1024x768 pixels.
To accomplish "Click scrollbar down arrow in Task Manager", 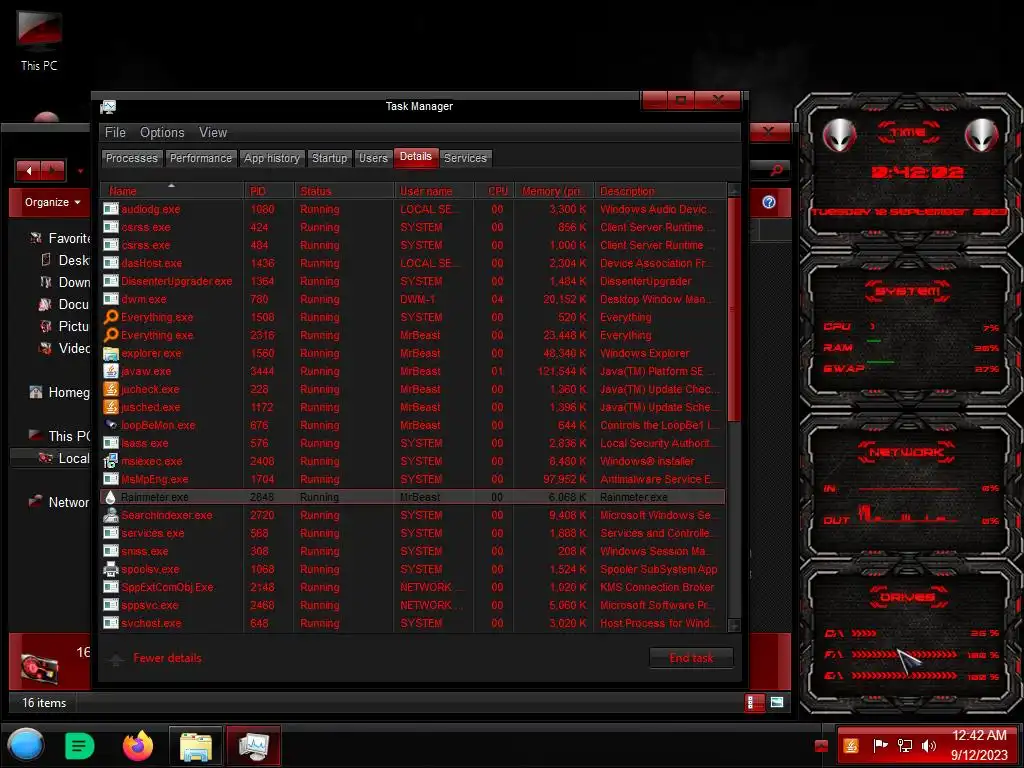I will click(x=734, y=626).
